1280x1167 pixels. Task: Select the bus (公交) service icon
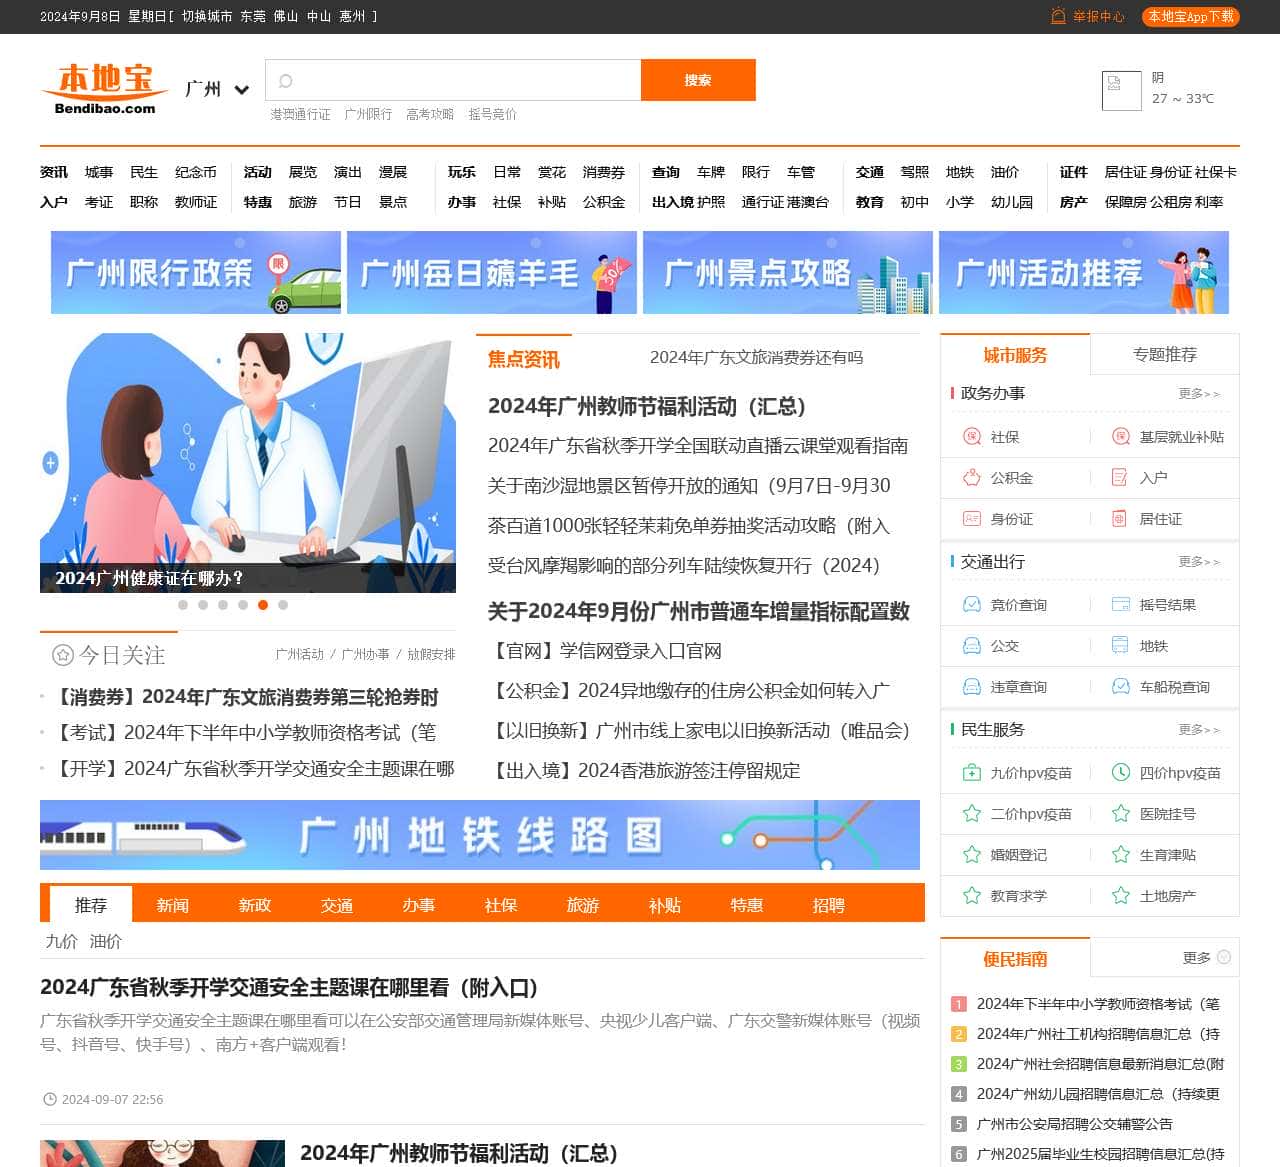point(971,646)
